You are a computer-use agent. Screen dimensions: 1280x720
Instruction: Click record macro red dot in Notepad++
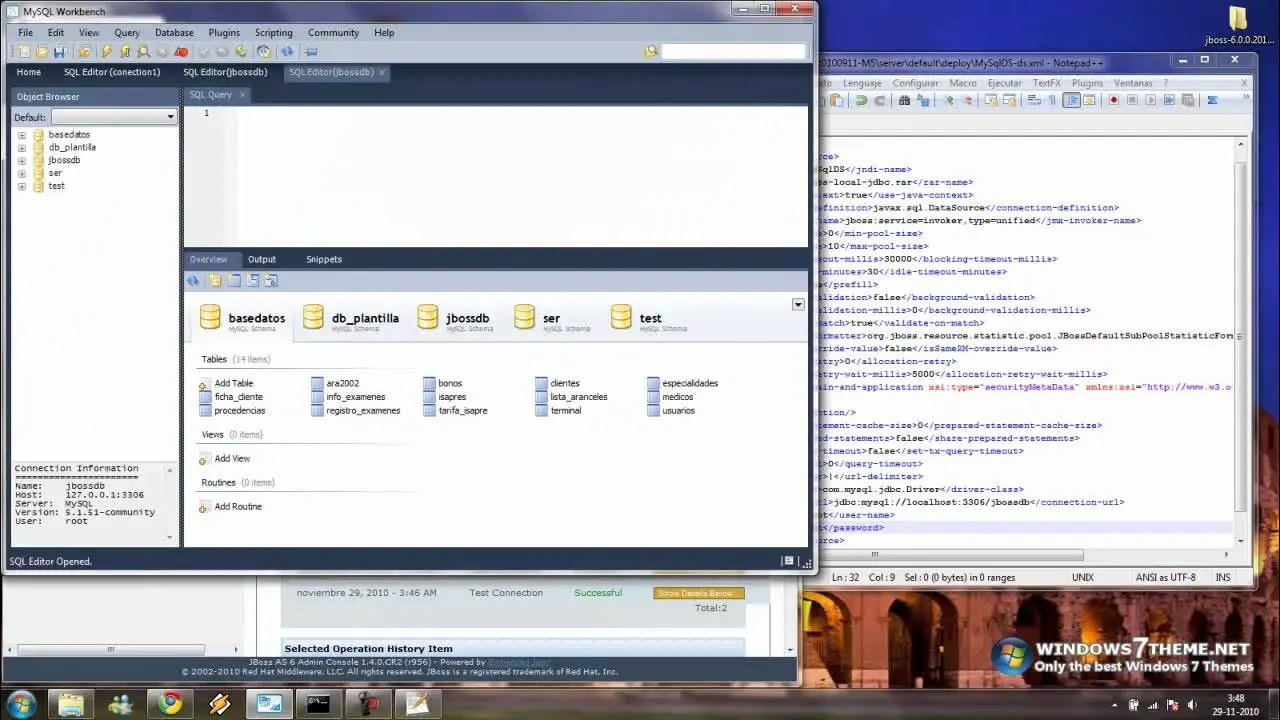(1114, 100)
